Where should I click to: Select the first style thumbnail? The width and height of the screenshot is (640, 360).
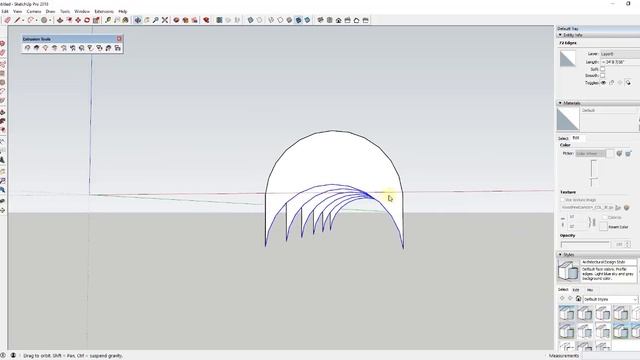pos(567,313)
